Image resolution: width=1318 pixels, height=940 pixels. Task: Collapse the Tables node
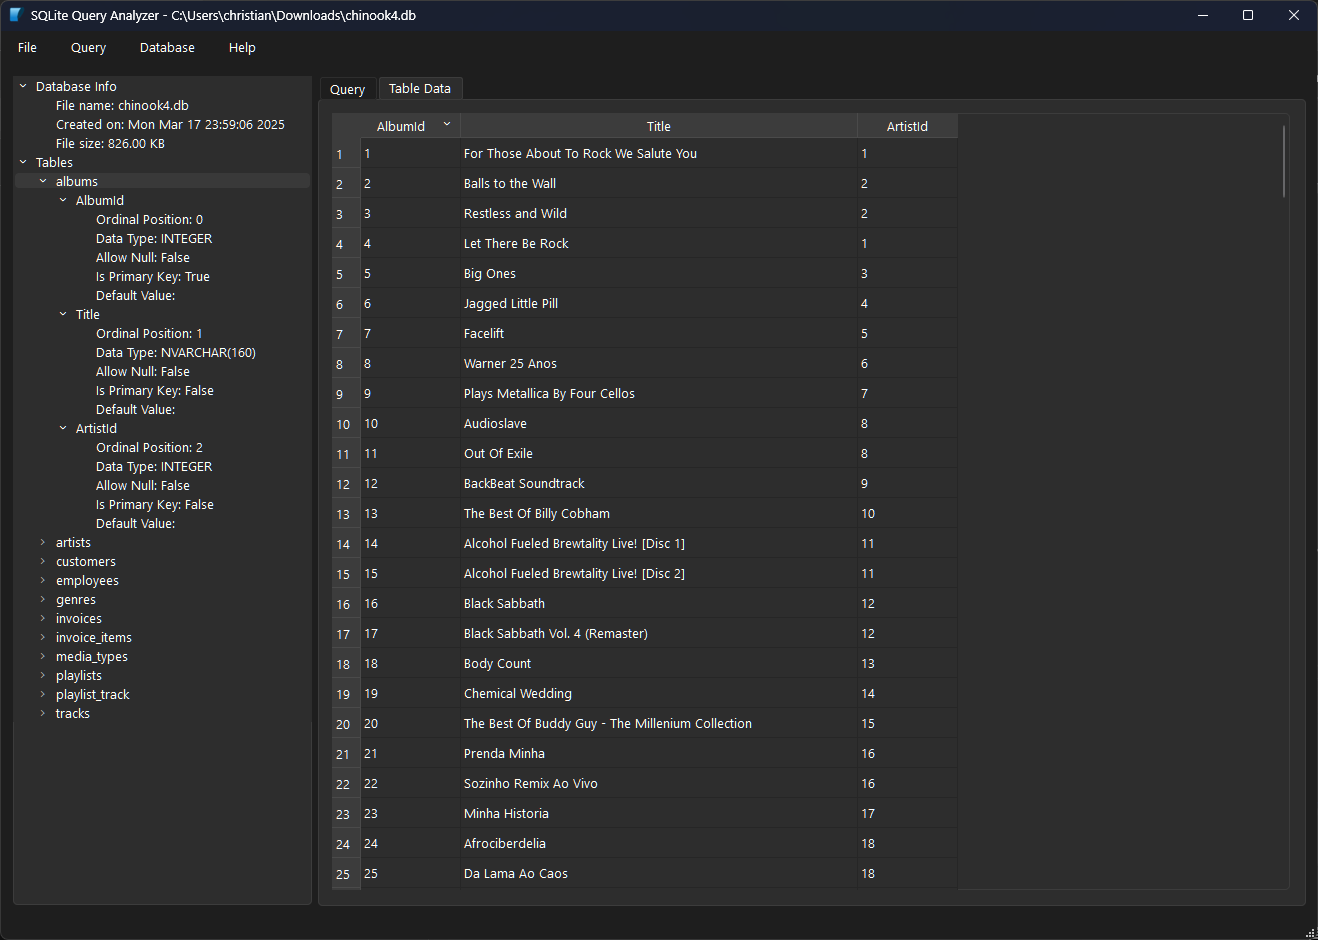[23, 162]
